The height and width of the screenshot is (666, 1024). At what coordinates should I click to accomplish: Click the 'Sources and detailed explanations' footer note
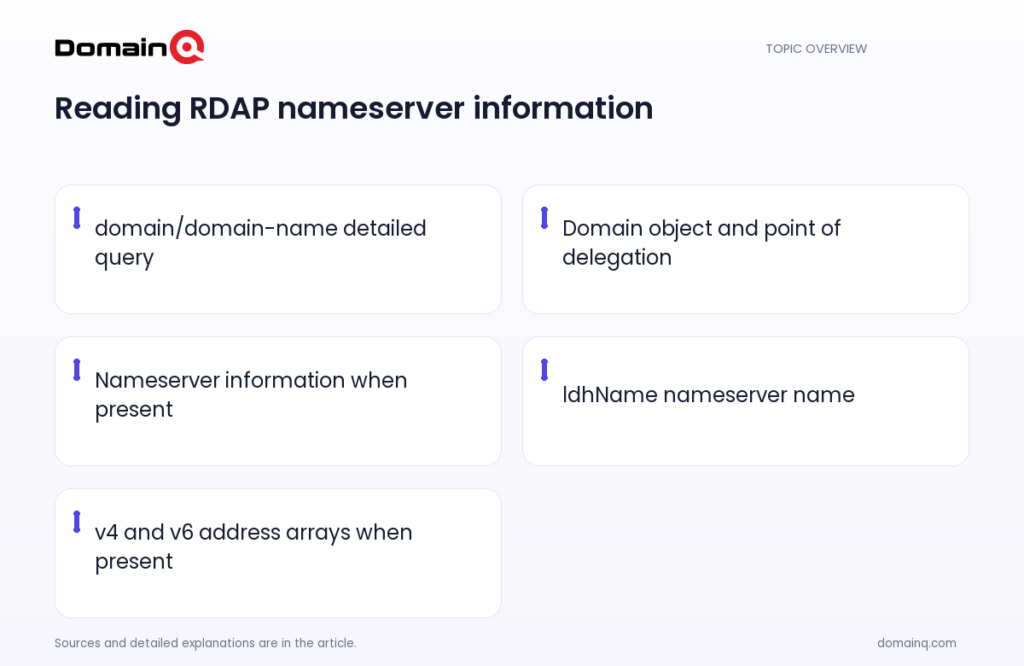click(205, 643)
